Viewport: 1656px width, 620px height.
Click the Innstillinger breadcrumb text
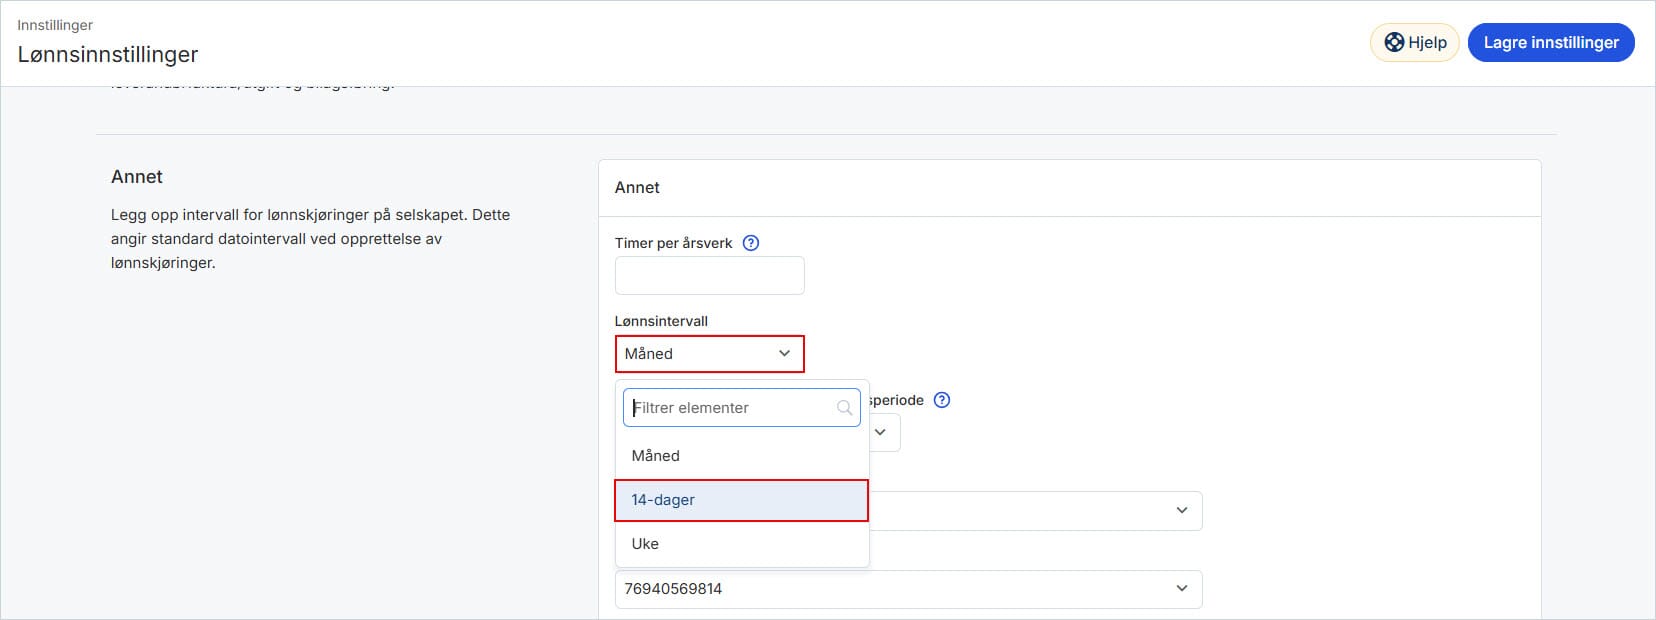pyautogui.click(x=55, y=25)
